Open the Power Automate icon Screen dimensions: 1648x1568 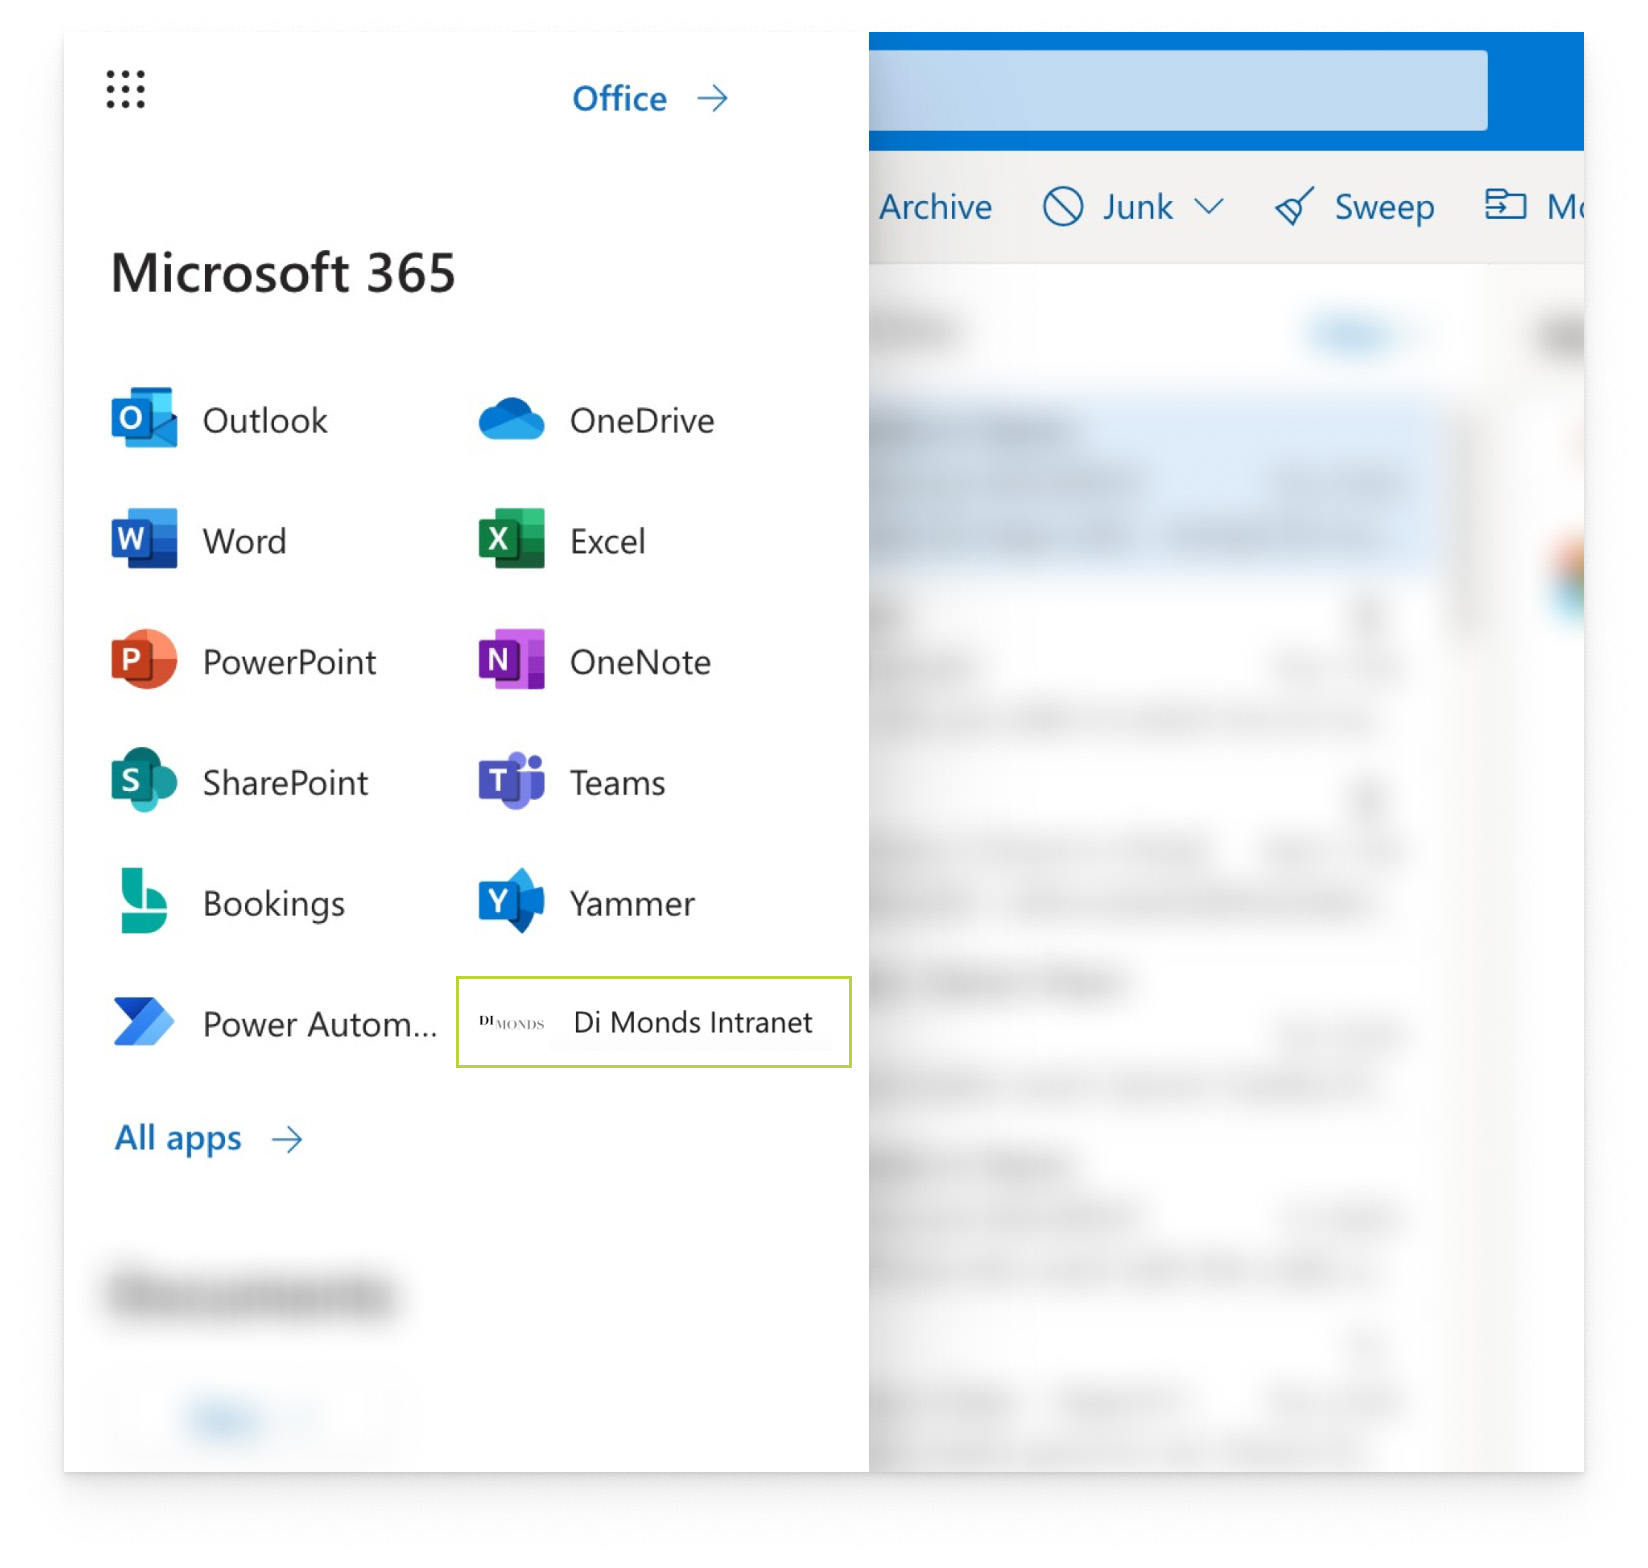click(144, 1021)
